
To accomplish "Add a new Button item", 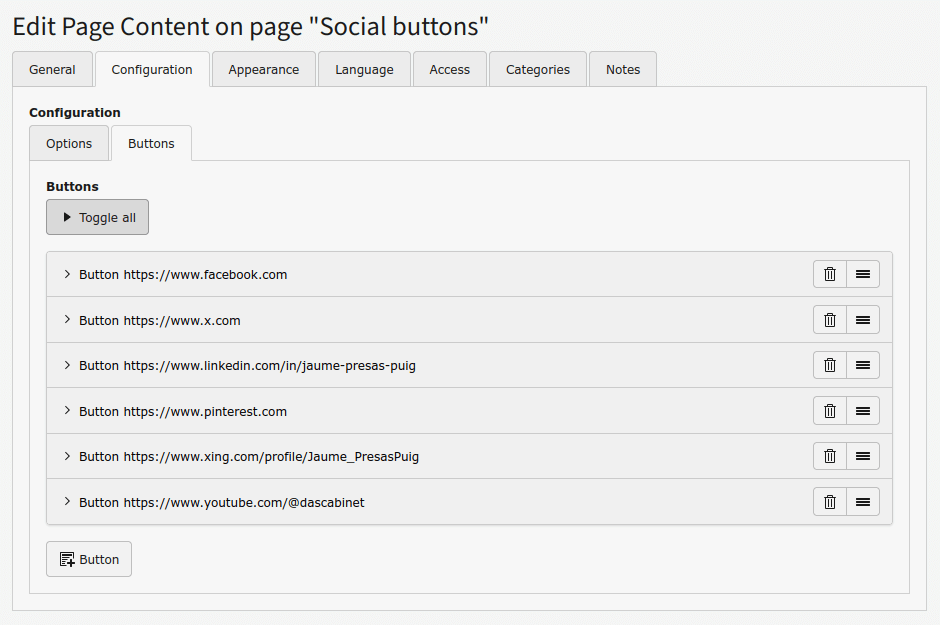I will (x=89, y=559).
